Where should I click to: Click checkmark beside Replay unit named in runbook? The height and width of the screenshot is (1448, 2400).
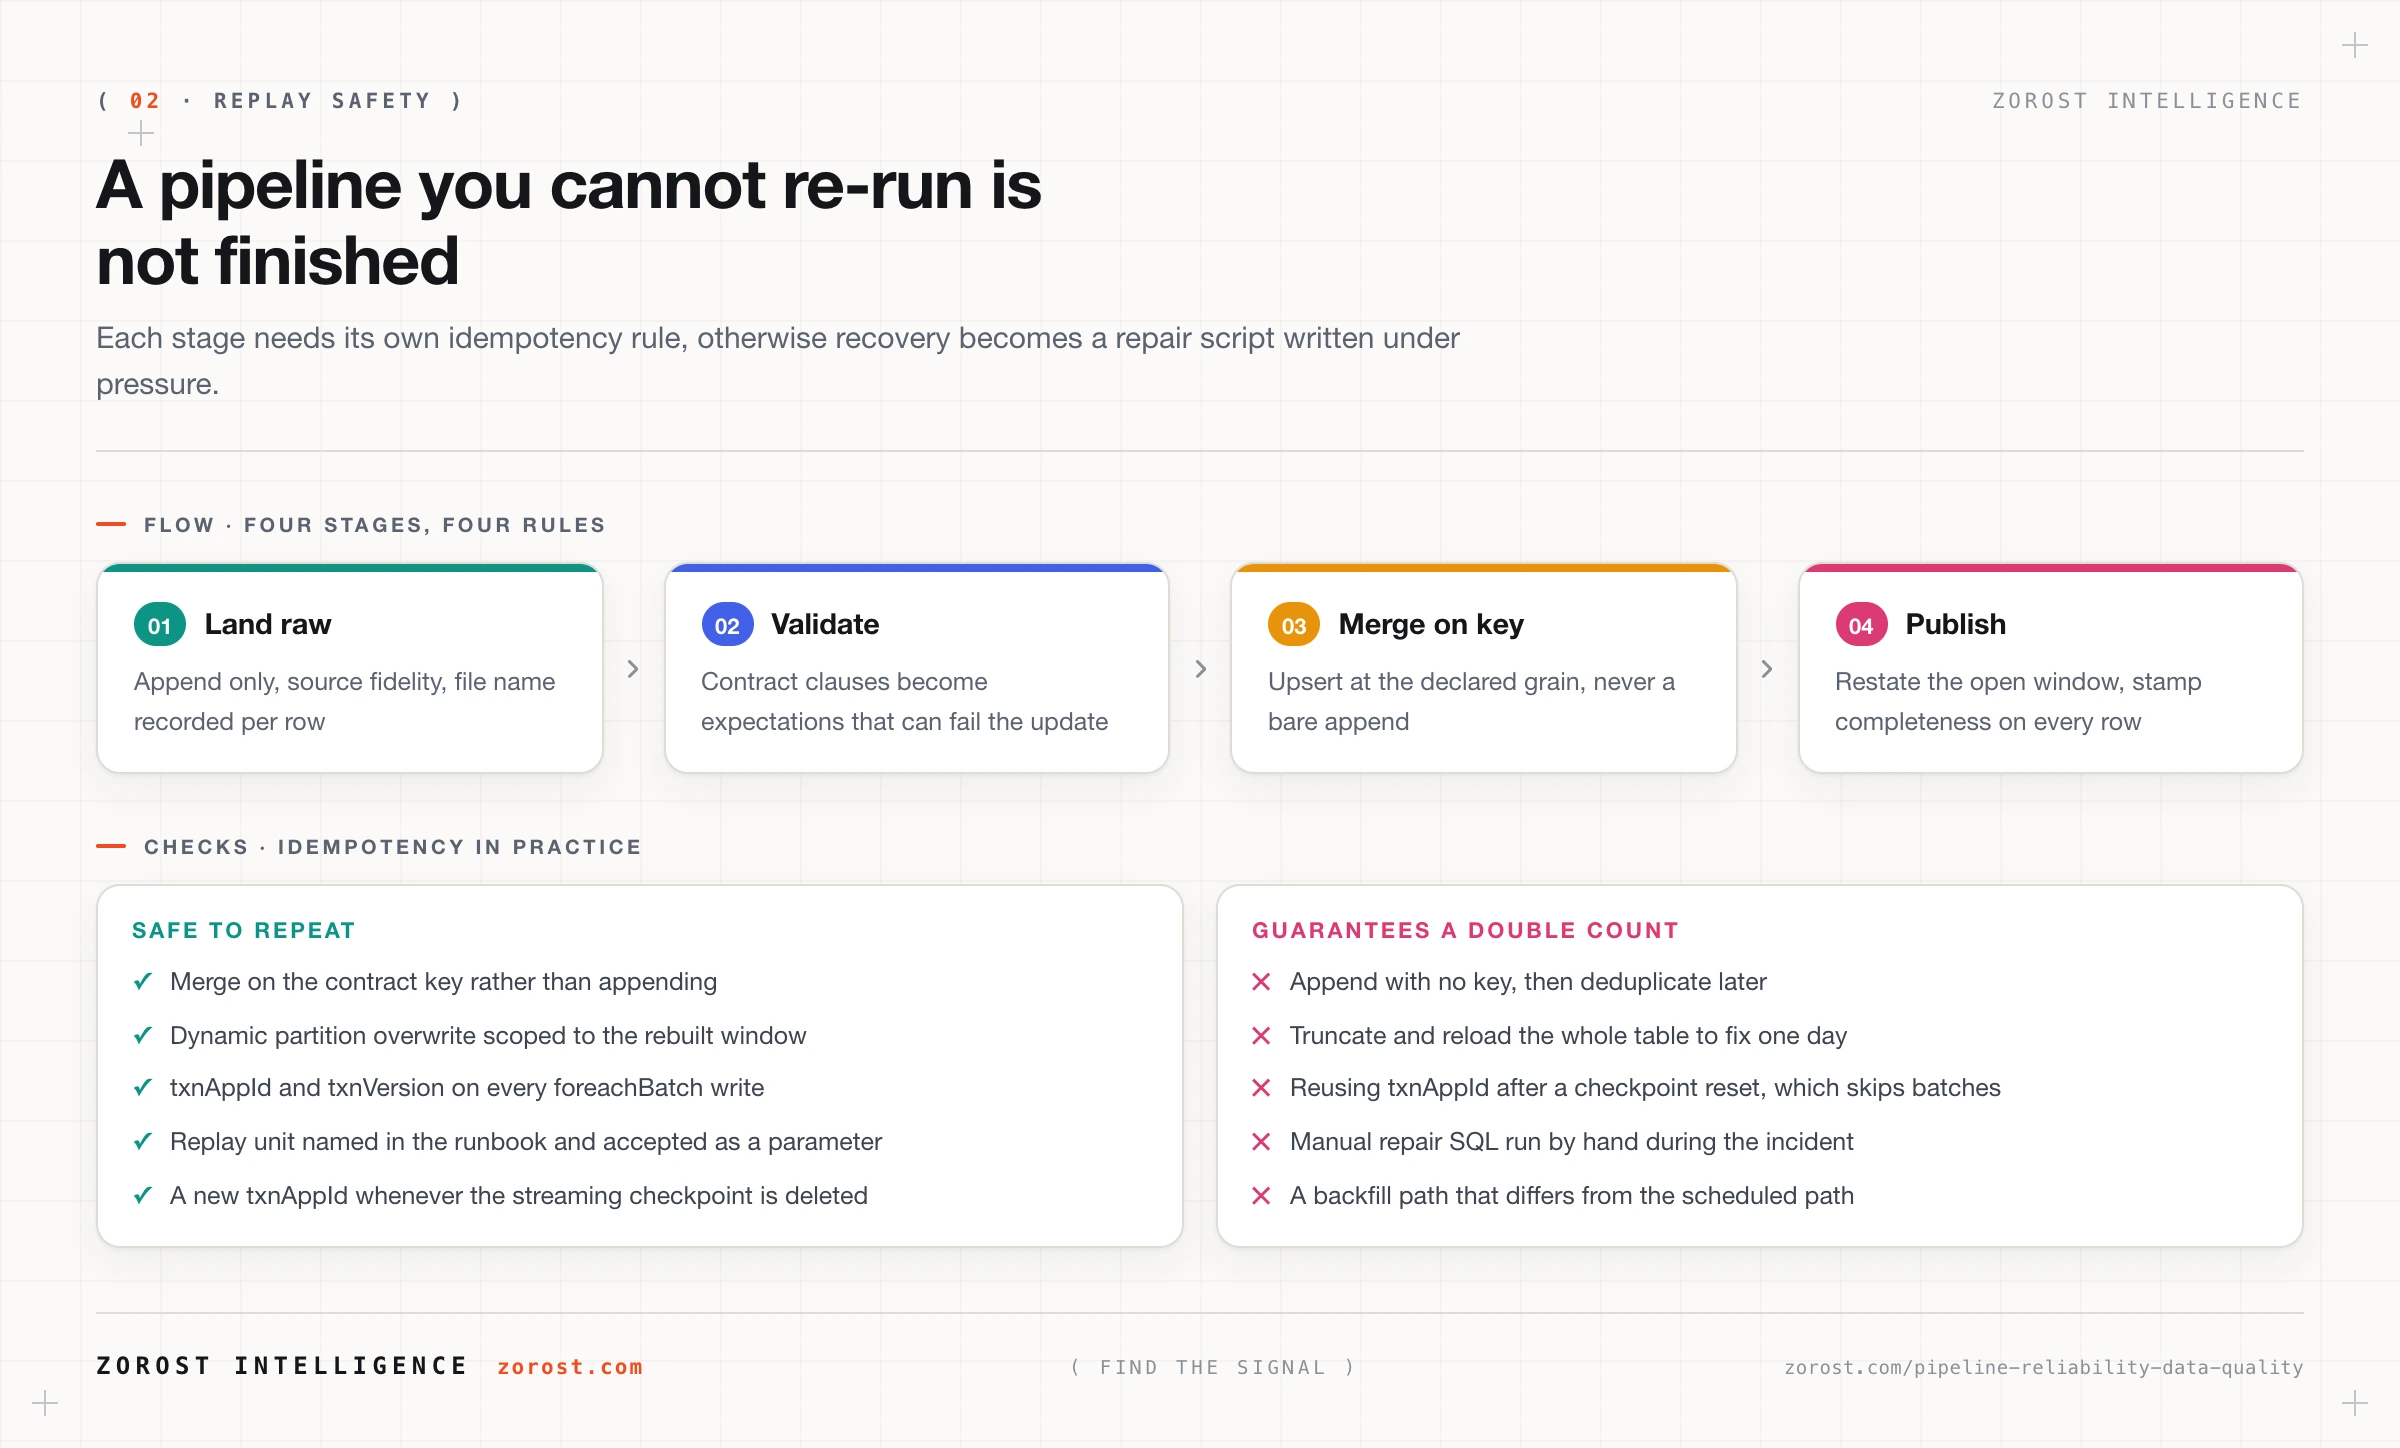coord(143,1142)
